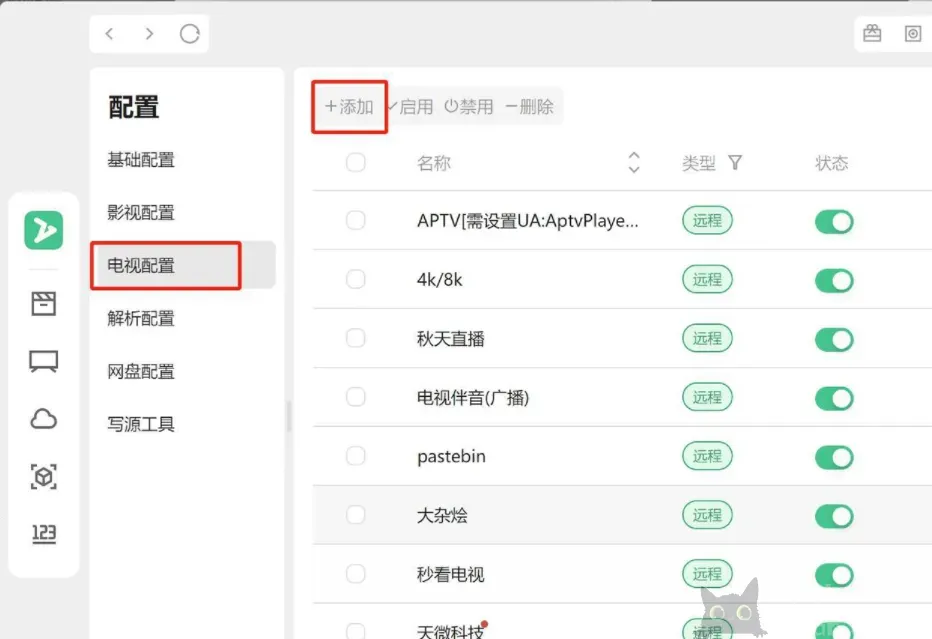Disable the 4k/8k status switch

point(834,280)
